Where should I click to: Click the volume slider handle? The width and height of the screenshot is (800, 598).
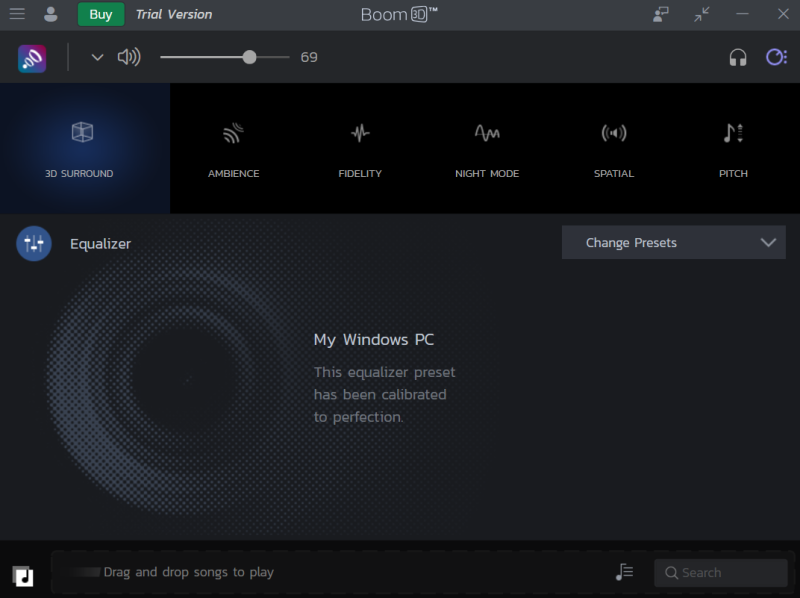pos(249,57)
